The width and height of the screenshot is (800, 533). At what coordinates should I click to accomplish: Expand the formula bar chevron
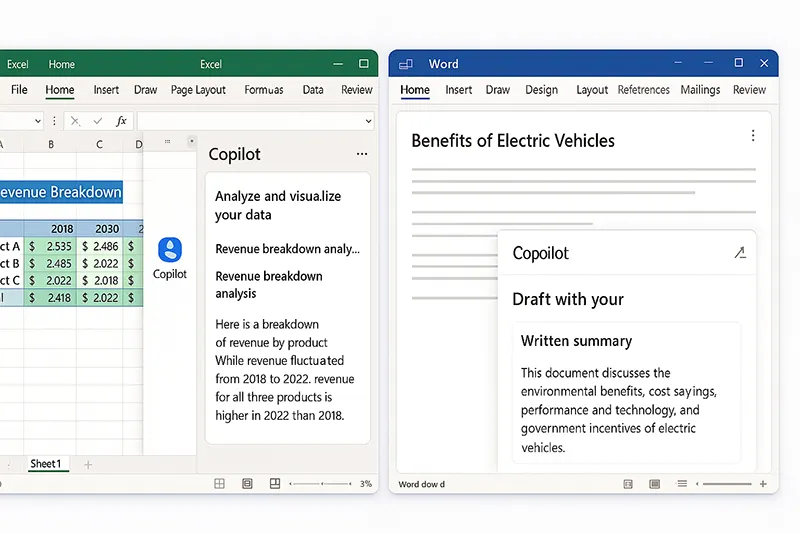point(368,121)
